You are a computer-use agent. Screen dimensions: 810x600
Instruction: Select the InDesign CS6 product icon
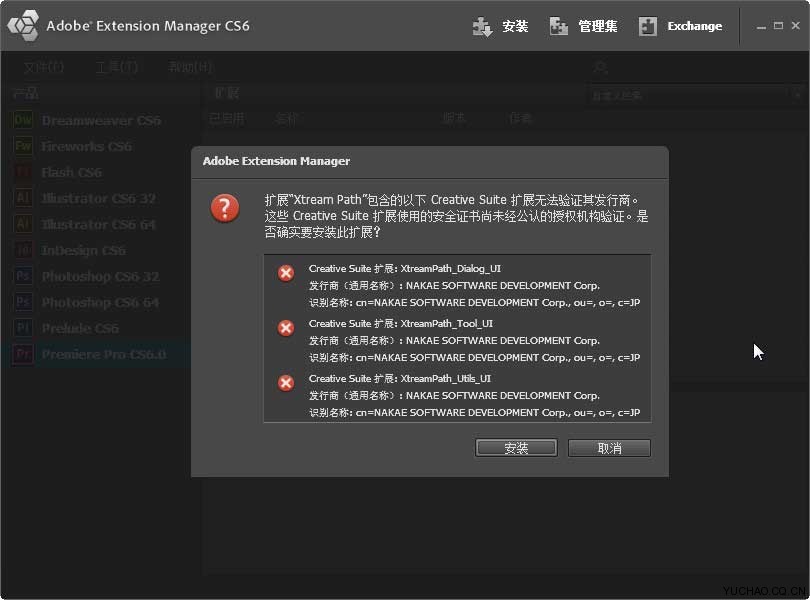pyautogui.click(x=25, y=250)
